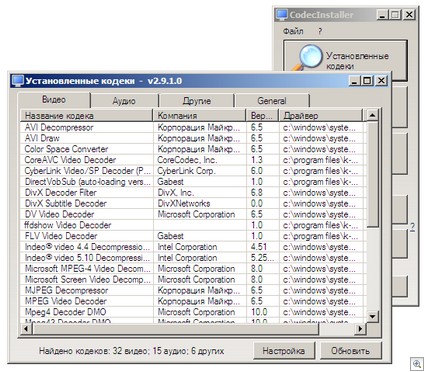Select MPEG Video Decoder row

point(194,301)
